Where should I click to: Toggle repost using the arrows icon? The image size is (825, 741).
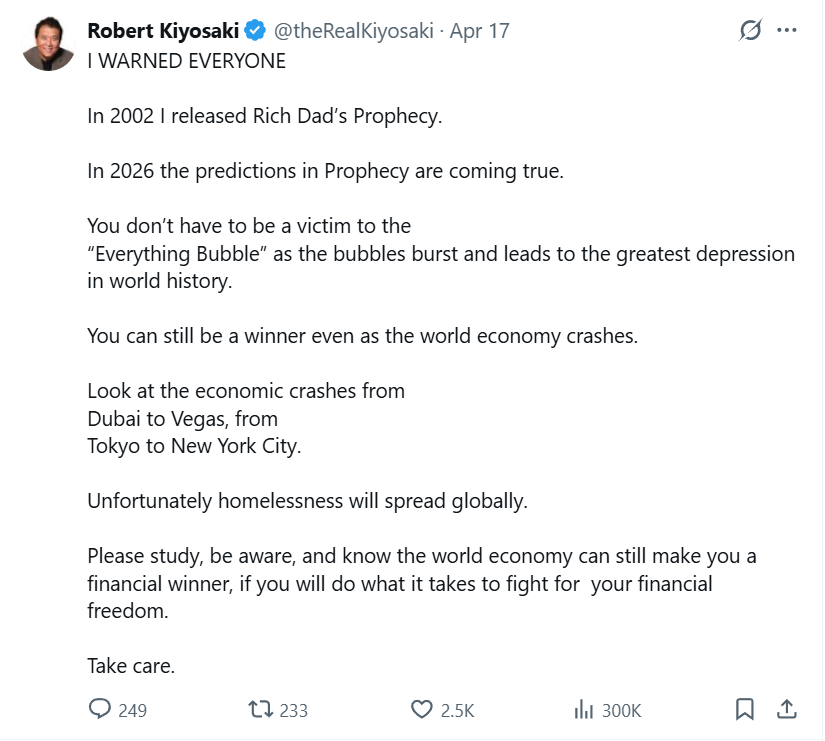point(260,709)
